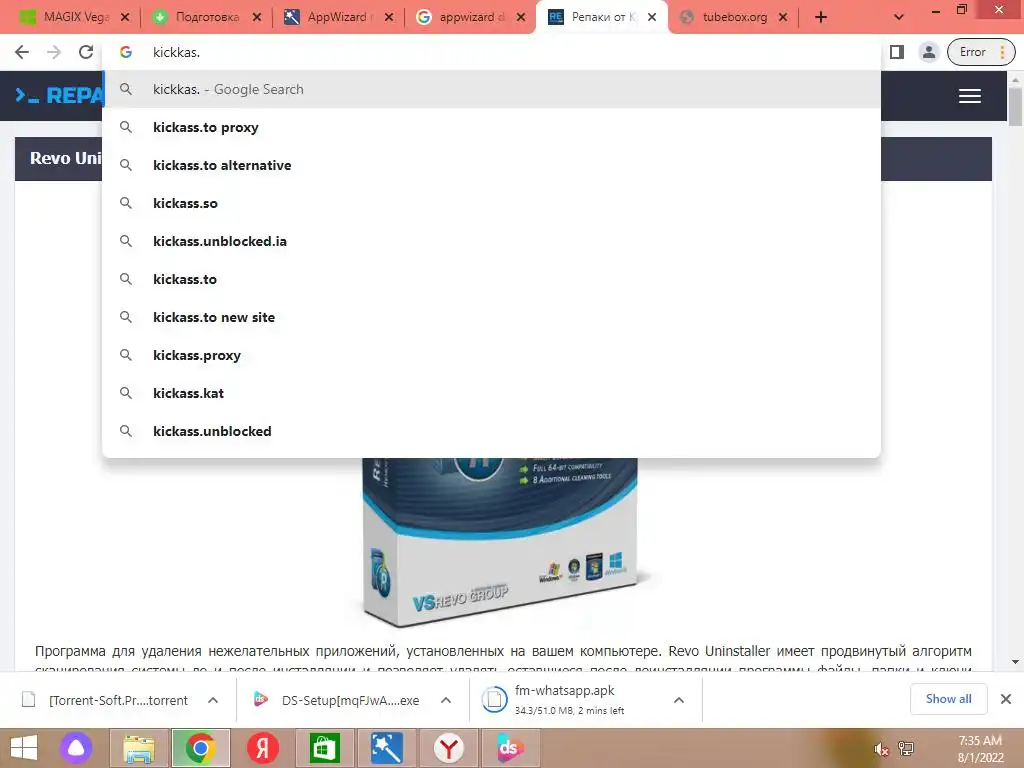Click the page scrollbar thumb

coord(1015,106)
